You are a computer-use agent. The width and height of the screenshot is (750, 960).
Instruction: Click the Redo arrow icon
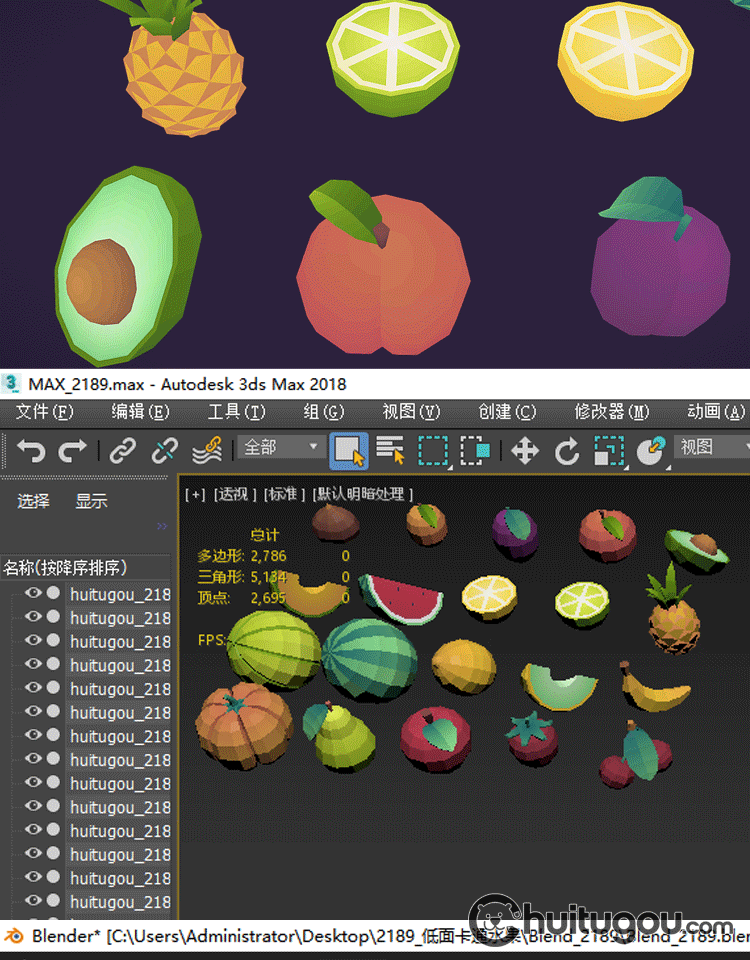point(72,450)
